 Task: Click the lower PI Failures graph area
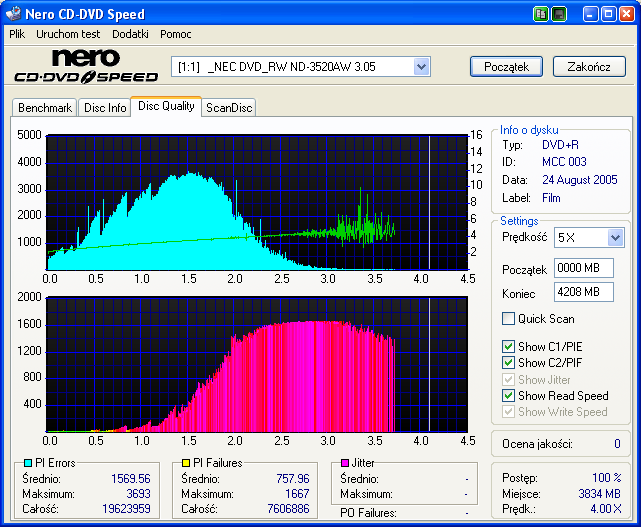click(x=257, y=364)
